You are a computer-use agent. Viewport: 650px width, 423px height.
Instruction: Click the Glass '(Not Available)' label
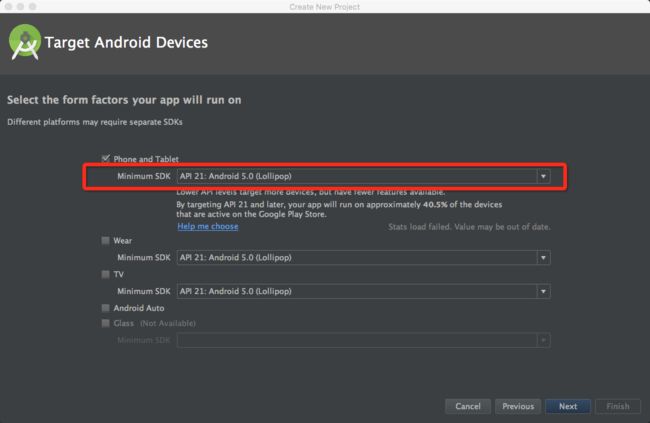coord(168,323)
